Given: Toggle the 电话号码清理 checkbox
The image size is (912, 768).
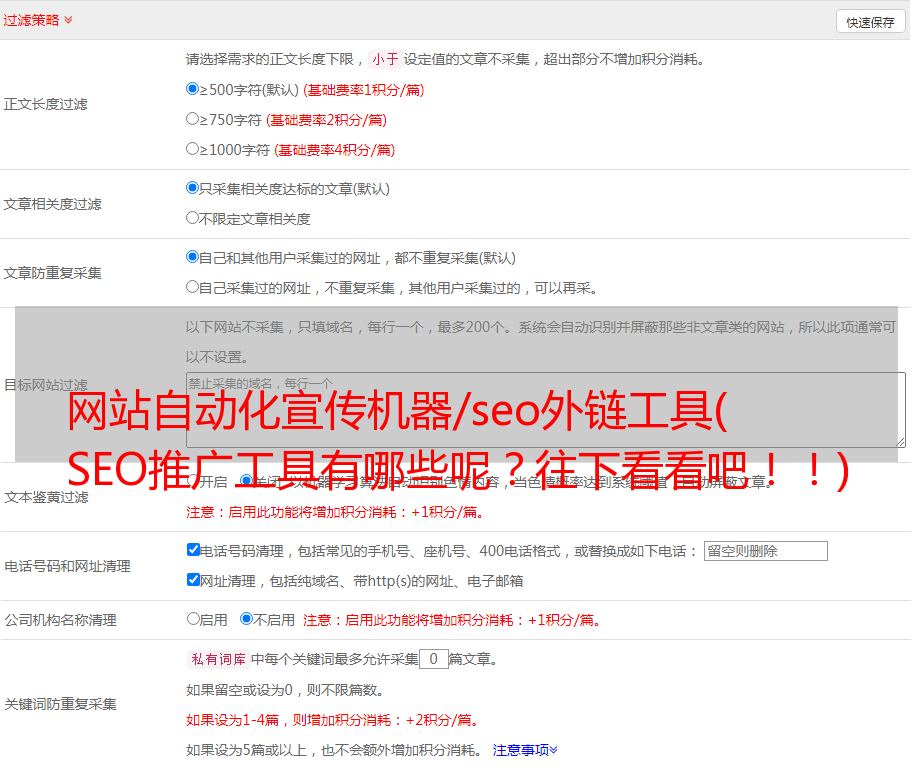Looking at the screenshot, I should (193, 550).
